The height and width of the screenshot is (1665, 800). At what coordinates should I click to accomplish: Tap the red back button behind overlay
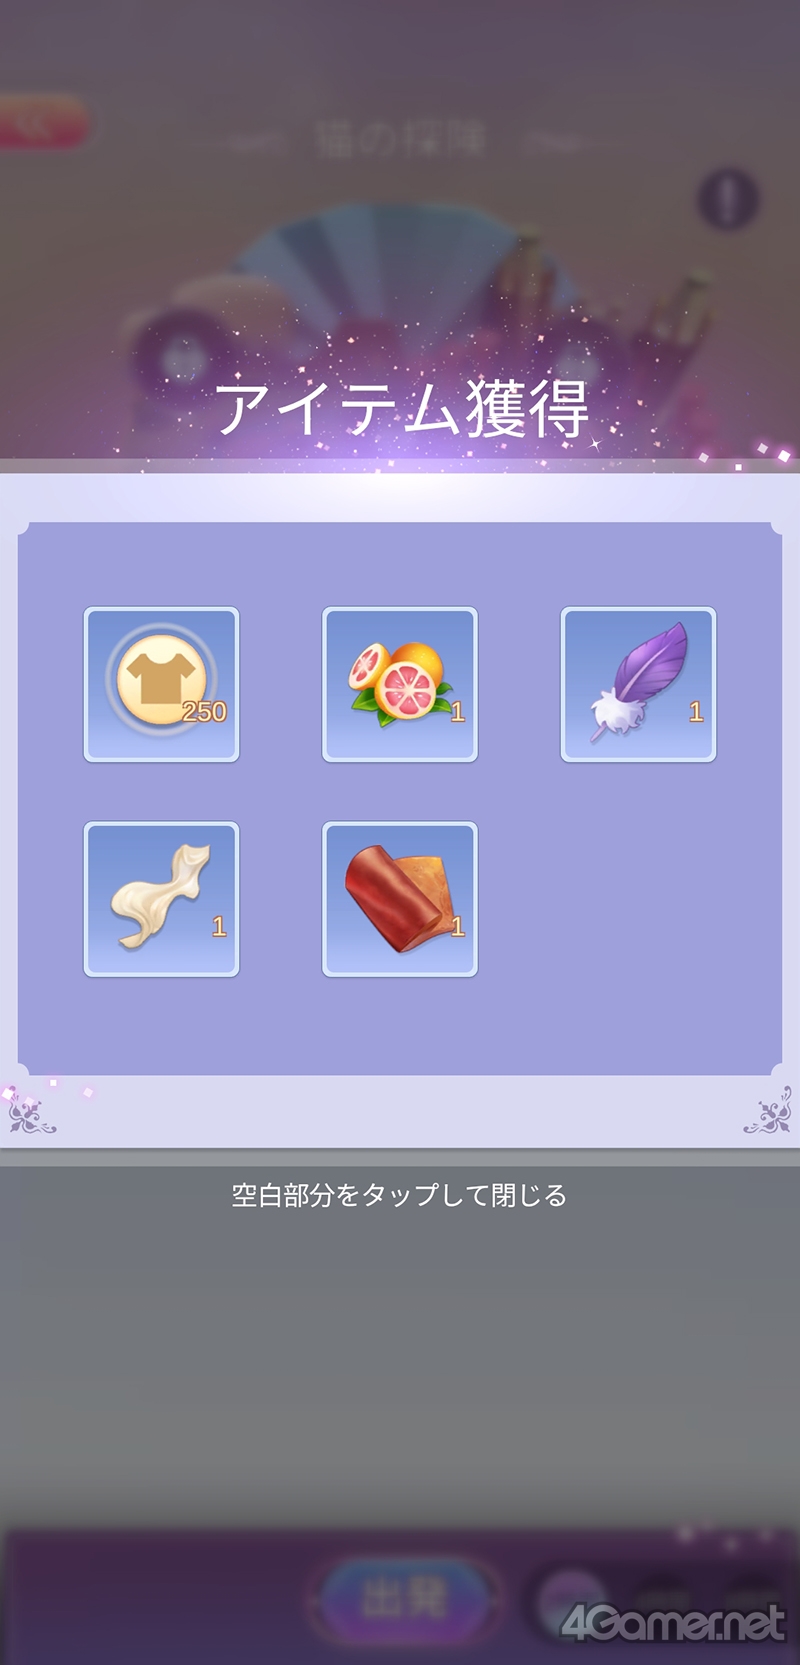click(x=40, y=123)
